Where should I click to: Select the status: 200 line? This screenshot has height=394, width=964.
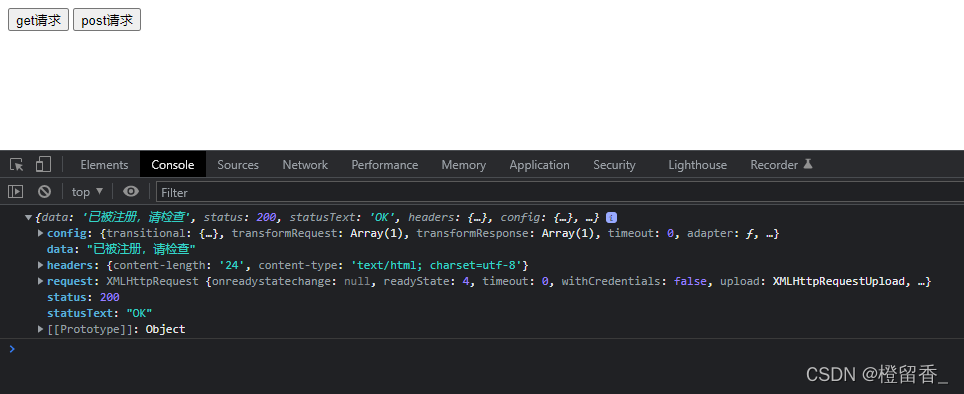[x=83, y=297]
